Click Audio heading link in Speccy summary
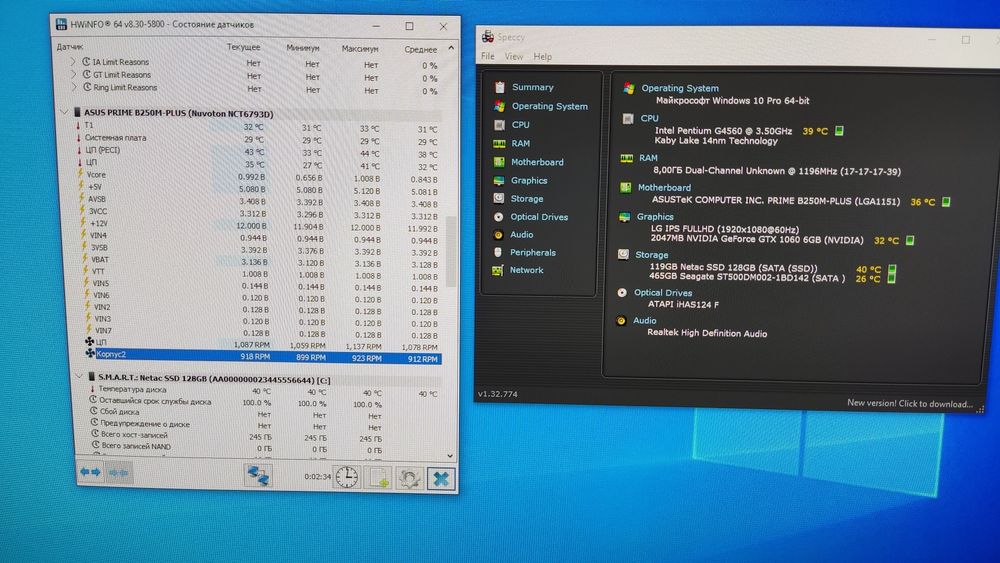The image size is (1000, 563). [644, 321]
